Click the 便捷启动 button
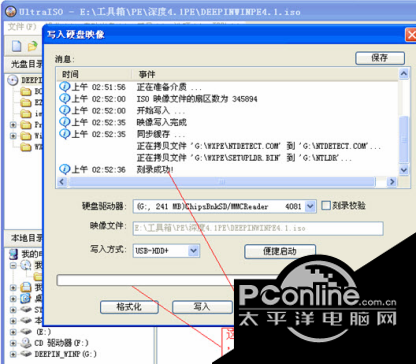416x364 pixels. coord(280,251)
